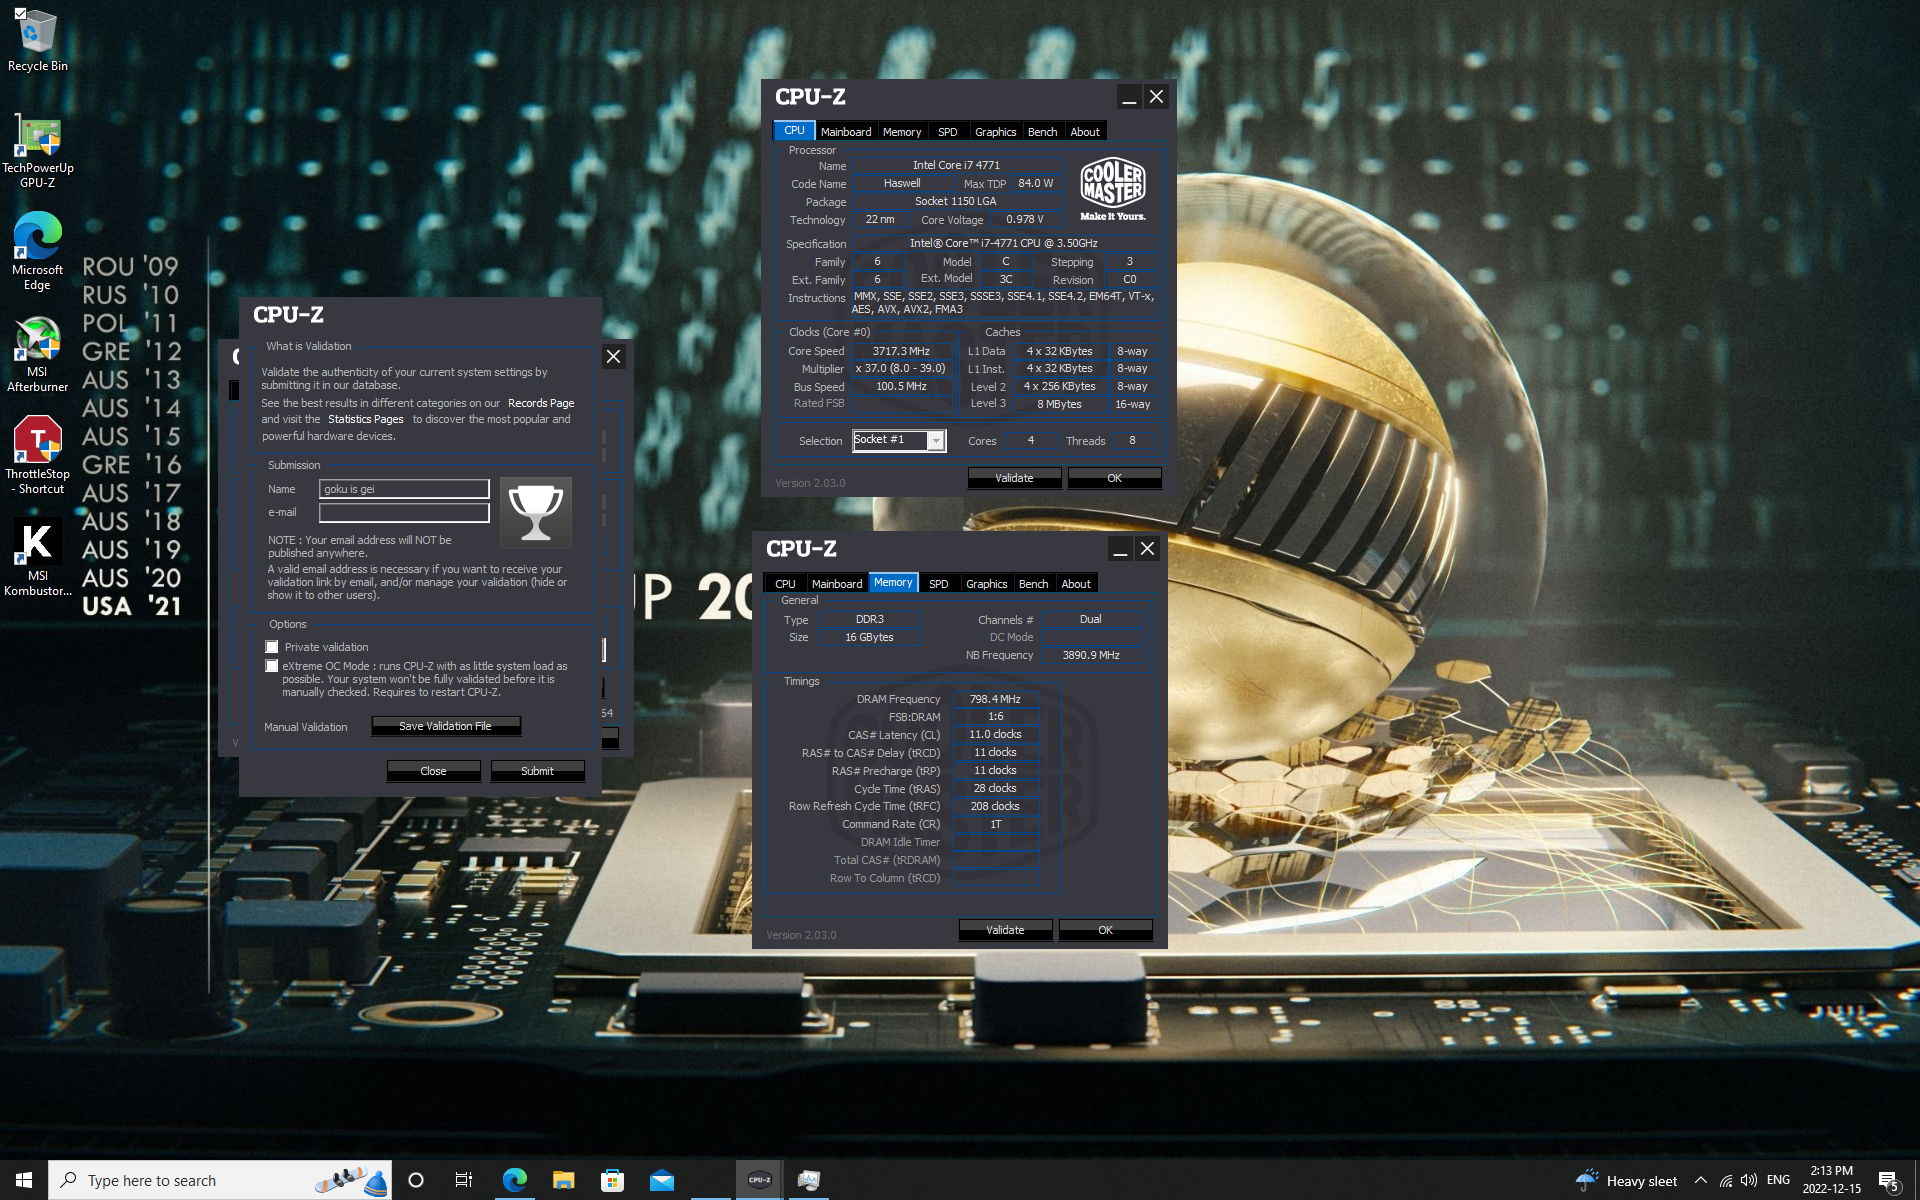Open Bench tab in top CPU-Z window
The width and height of the screenshot is (1920, 1200).
pos(1042,132)
